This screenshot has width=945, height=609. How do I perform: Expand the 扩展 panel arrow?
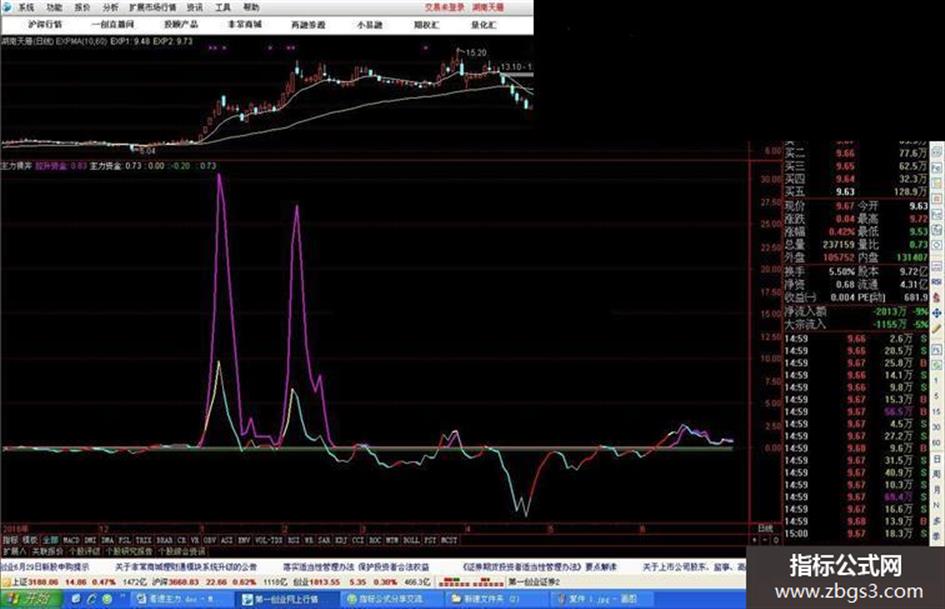point(14,551)
